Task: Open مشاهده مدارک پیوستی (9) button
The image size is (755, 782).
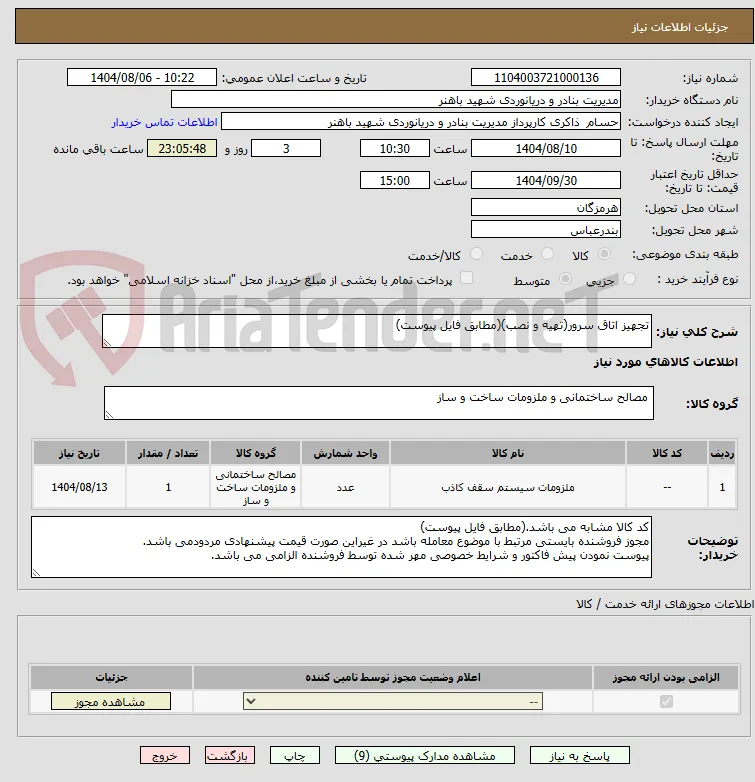Action: 424,756
